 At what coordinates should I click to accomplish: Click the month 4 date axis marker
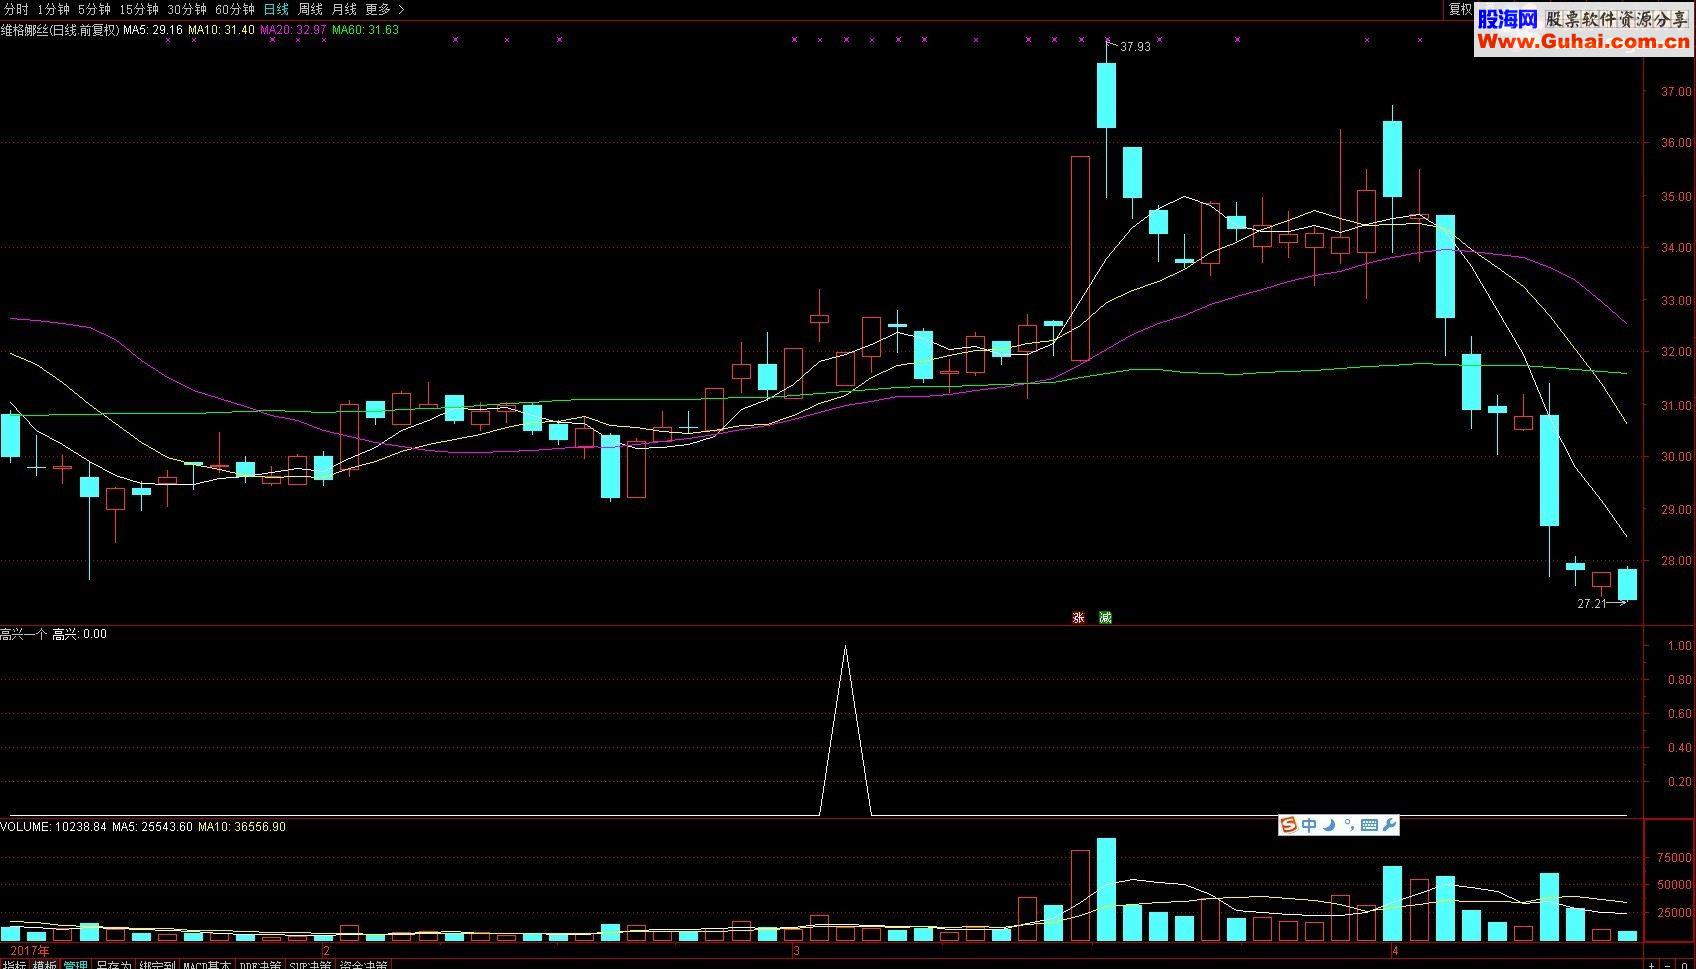(1394, 950)
